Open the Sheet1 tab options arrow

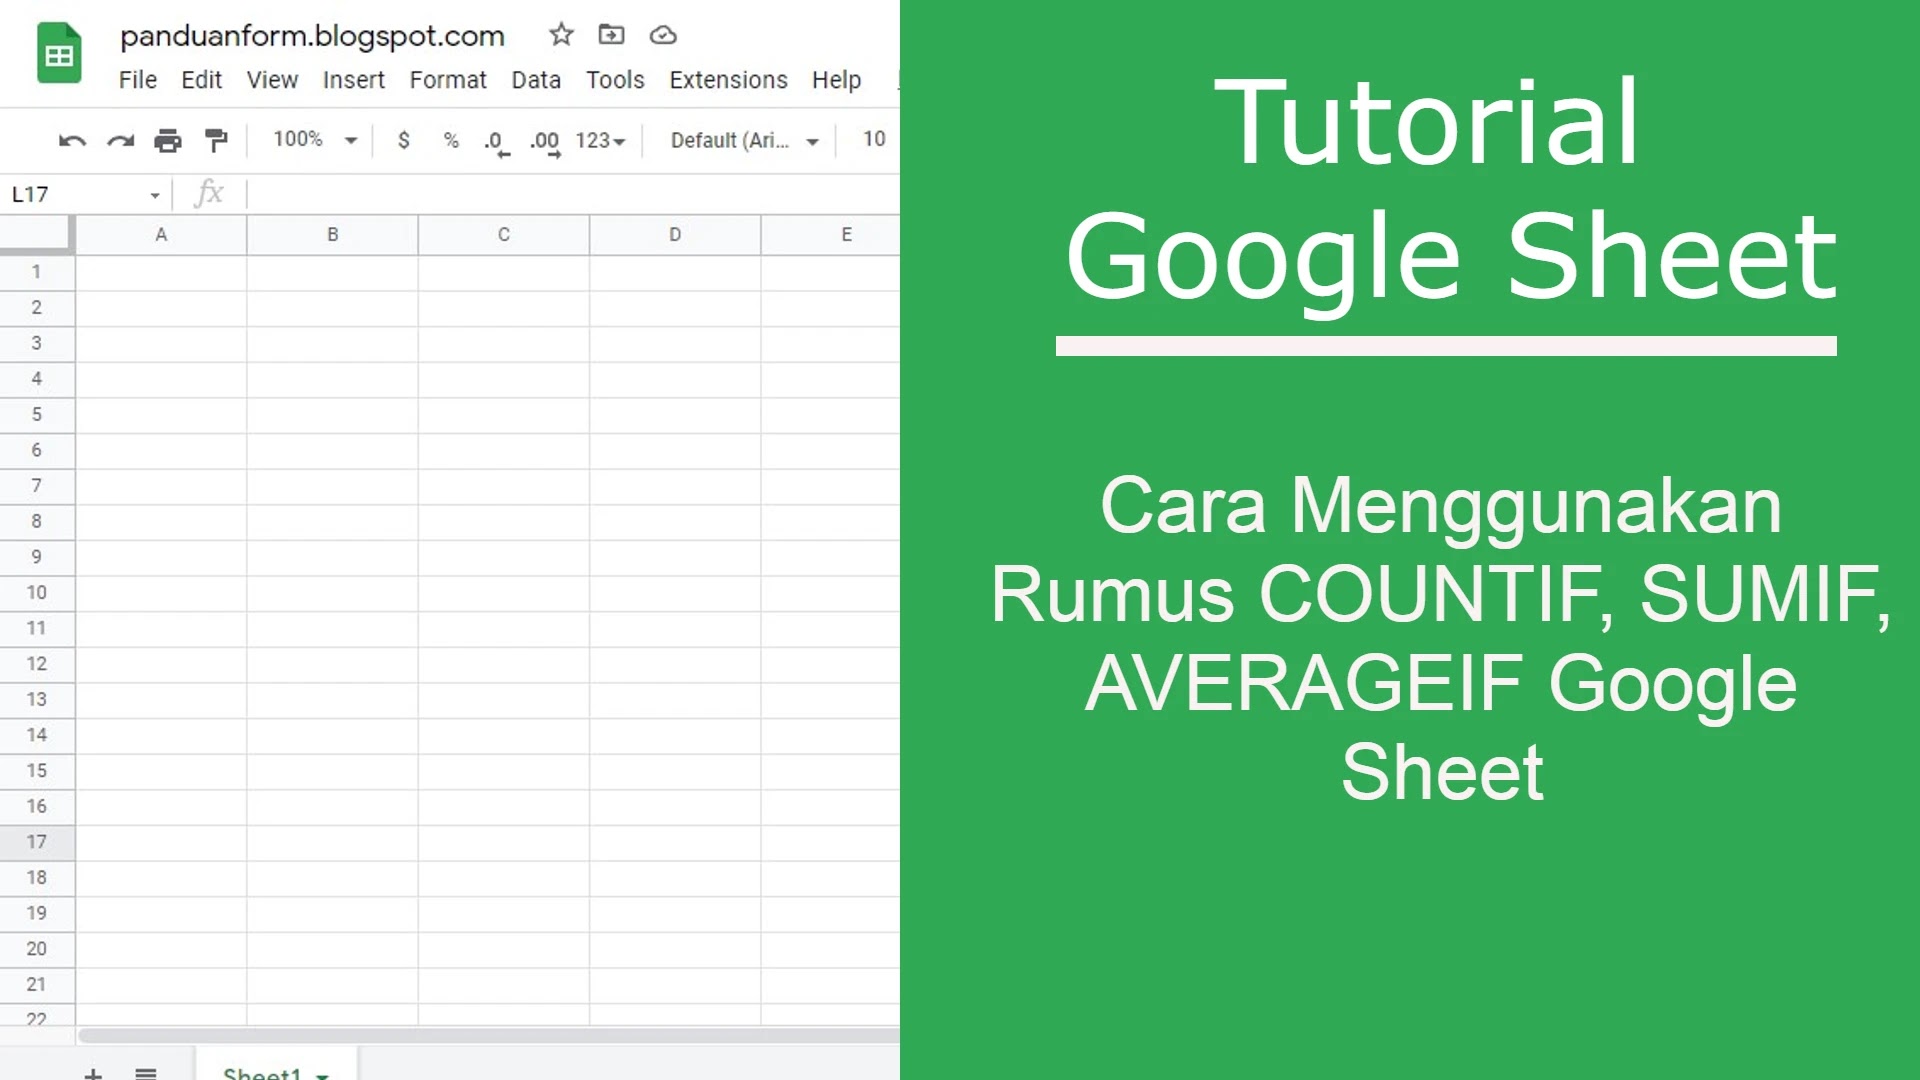(322, 1075)
